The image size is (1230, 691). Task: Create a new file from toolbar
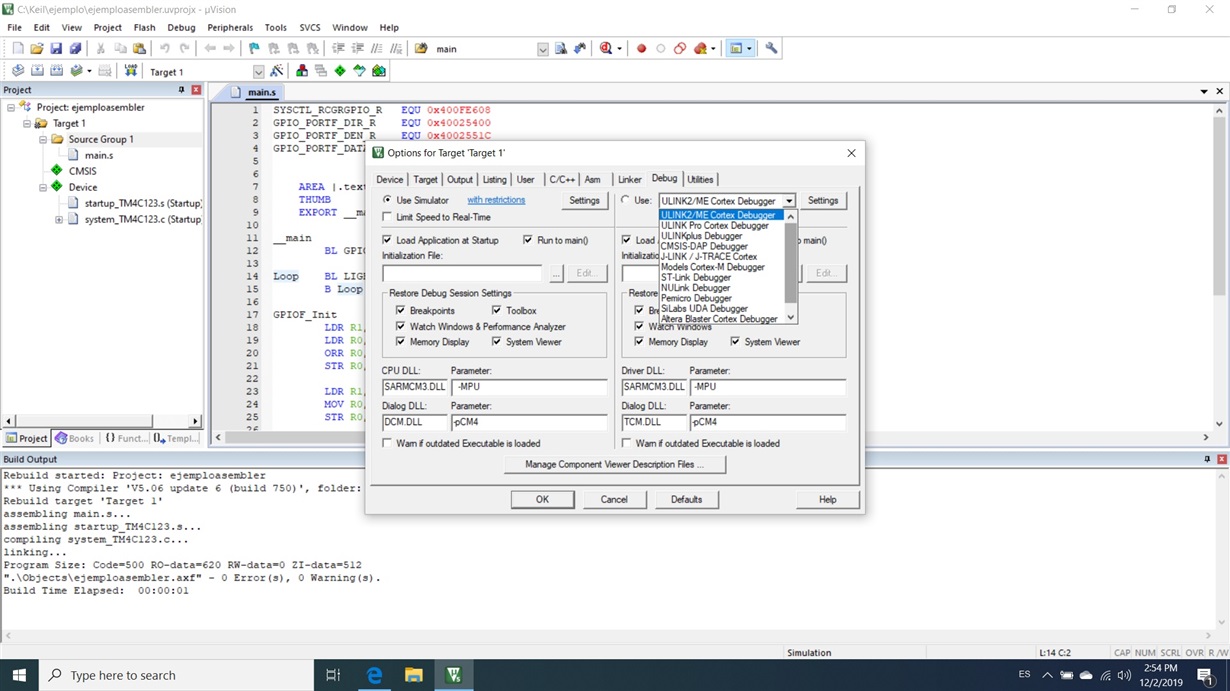(17, 48)
